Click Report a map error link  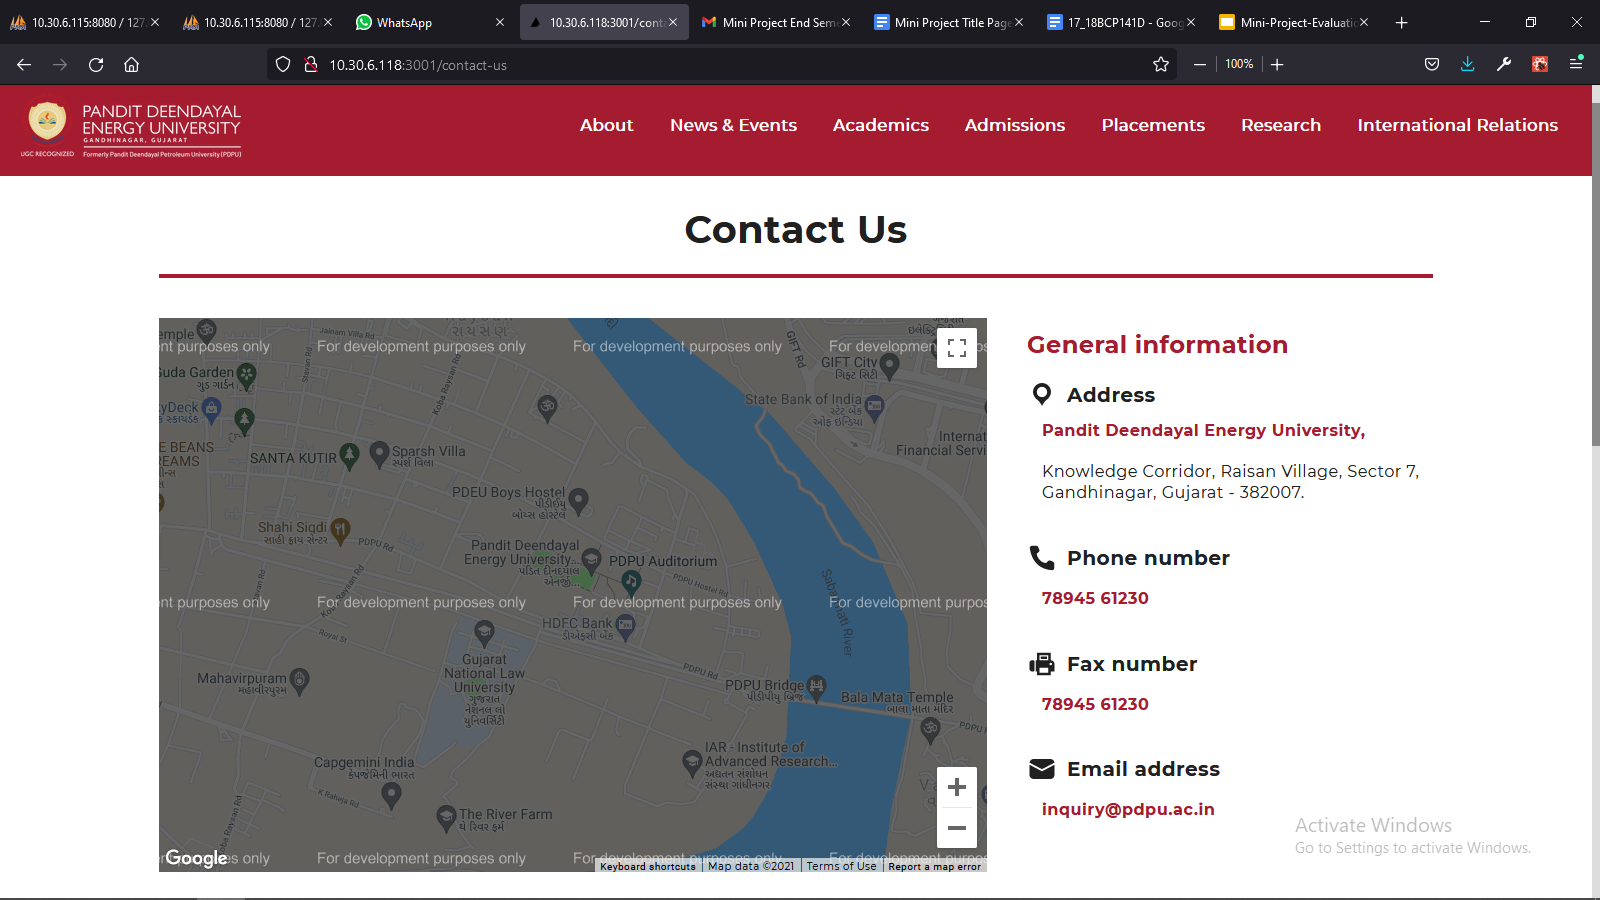(934, 866)
